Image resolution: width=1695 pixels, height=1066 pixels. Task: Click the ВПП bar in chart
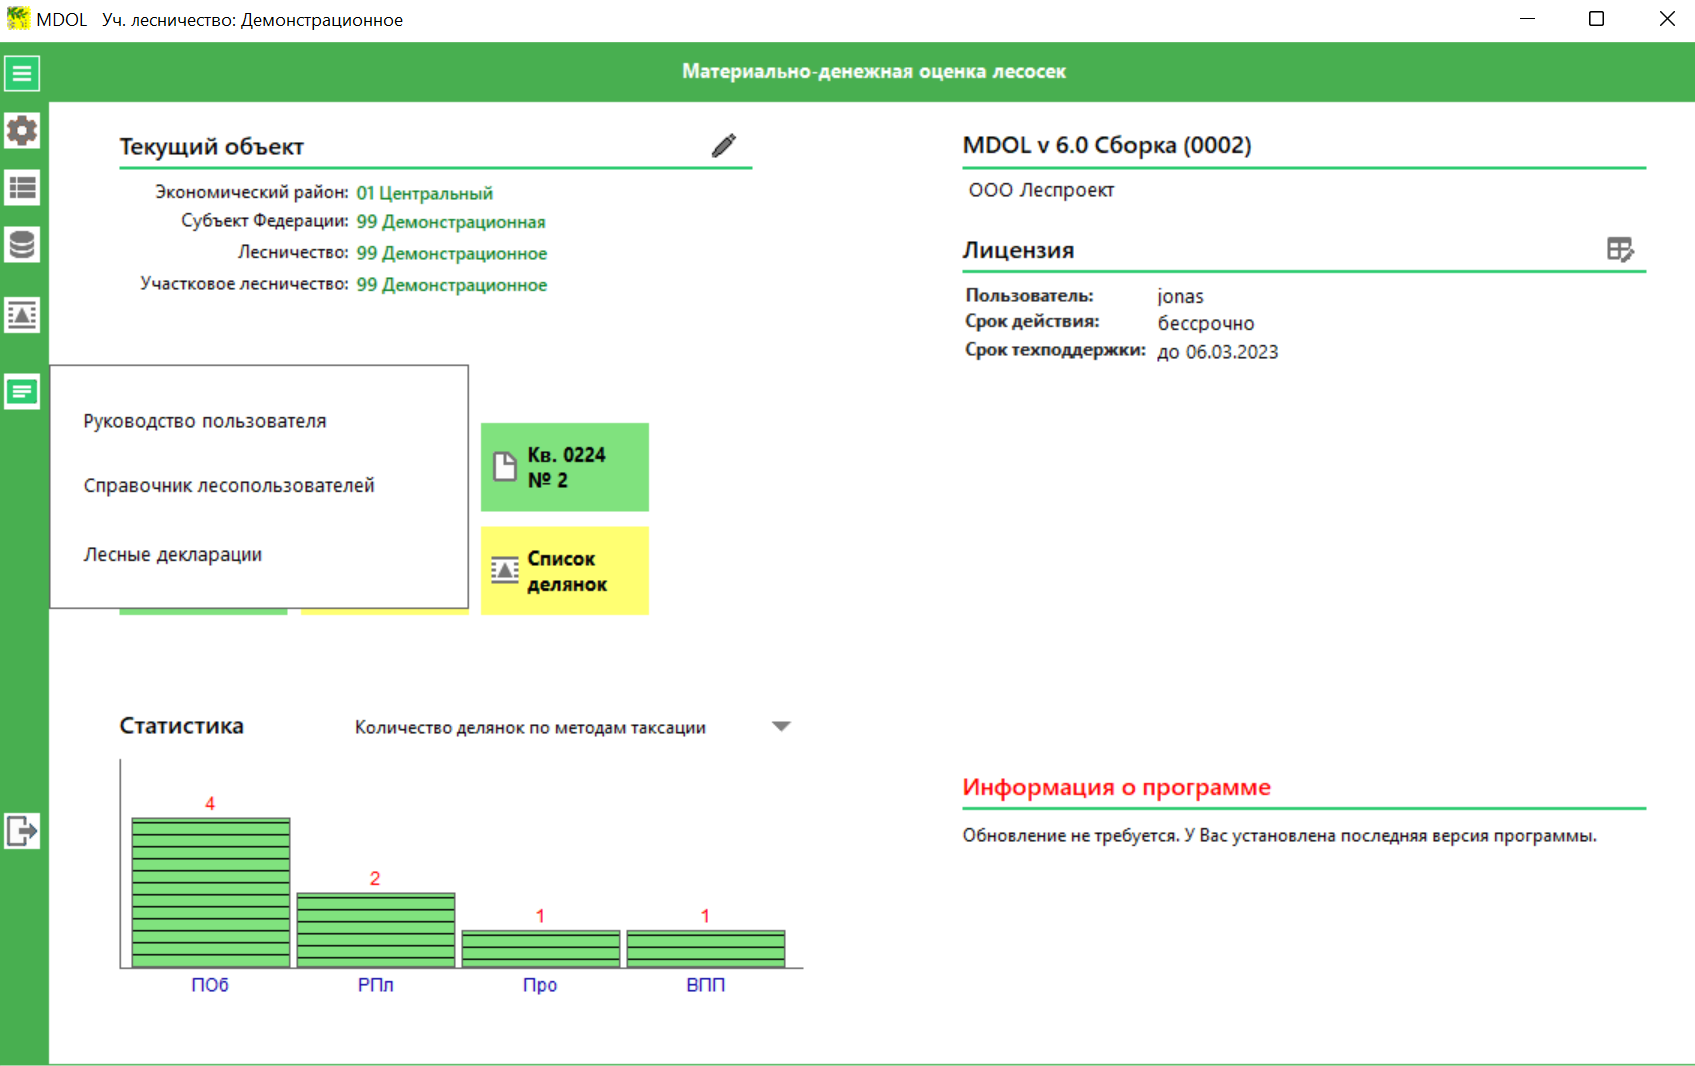[706, 949]
